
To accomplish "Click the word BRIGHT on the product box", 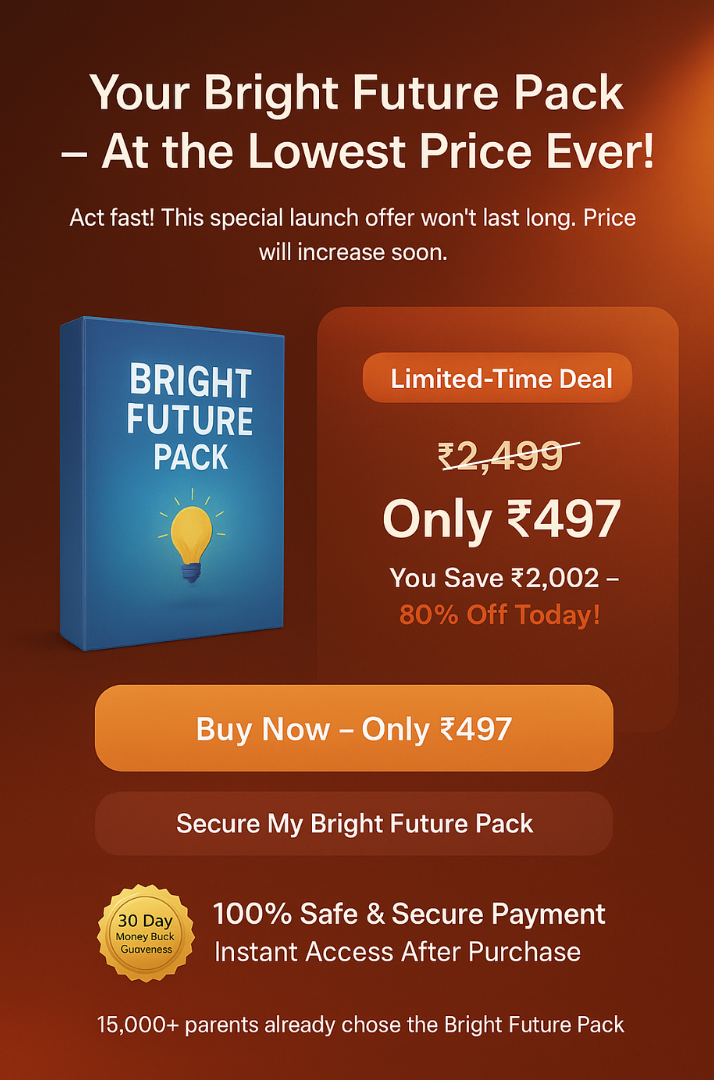I will [x=190, y=382].
